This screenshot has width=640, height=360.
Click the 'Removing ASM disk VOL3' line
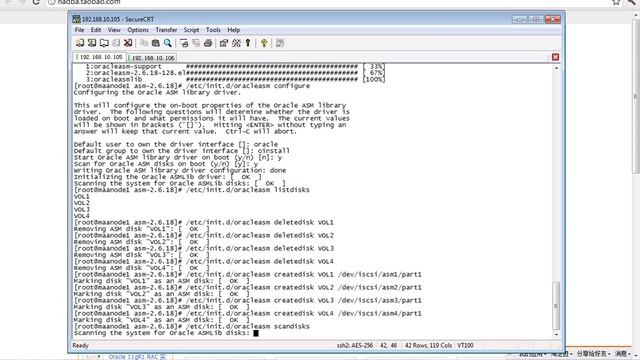(x=142, y=255)
